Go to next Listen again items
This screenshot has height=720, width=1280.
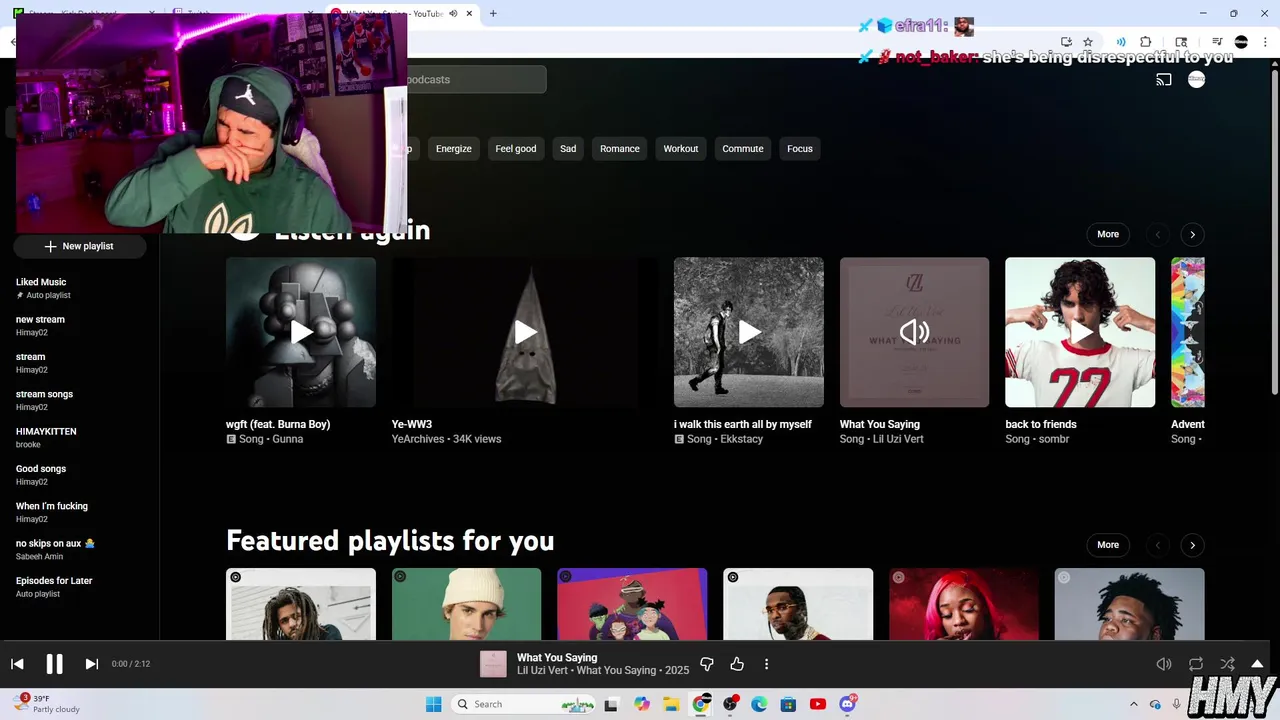pyautogui.click(x=1192, y=234)
